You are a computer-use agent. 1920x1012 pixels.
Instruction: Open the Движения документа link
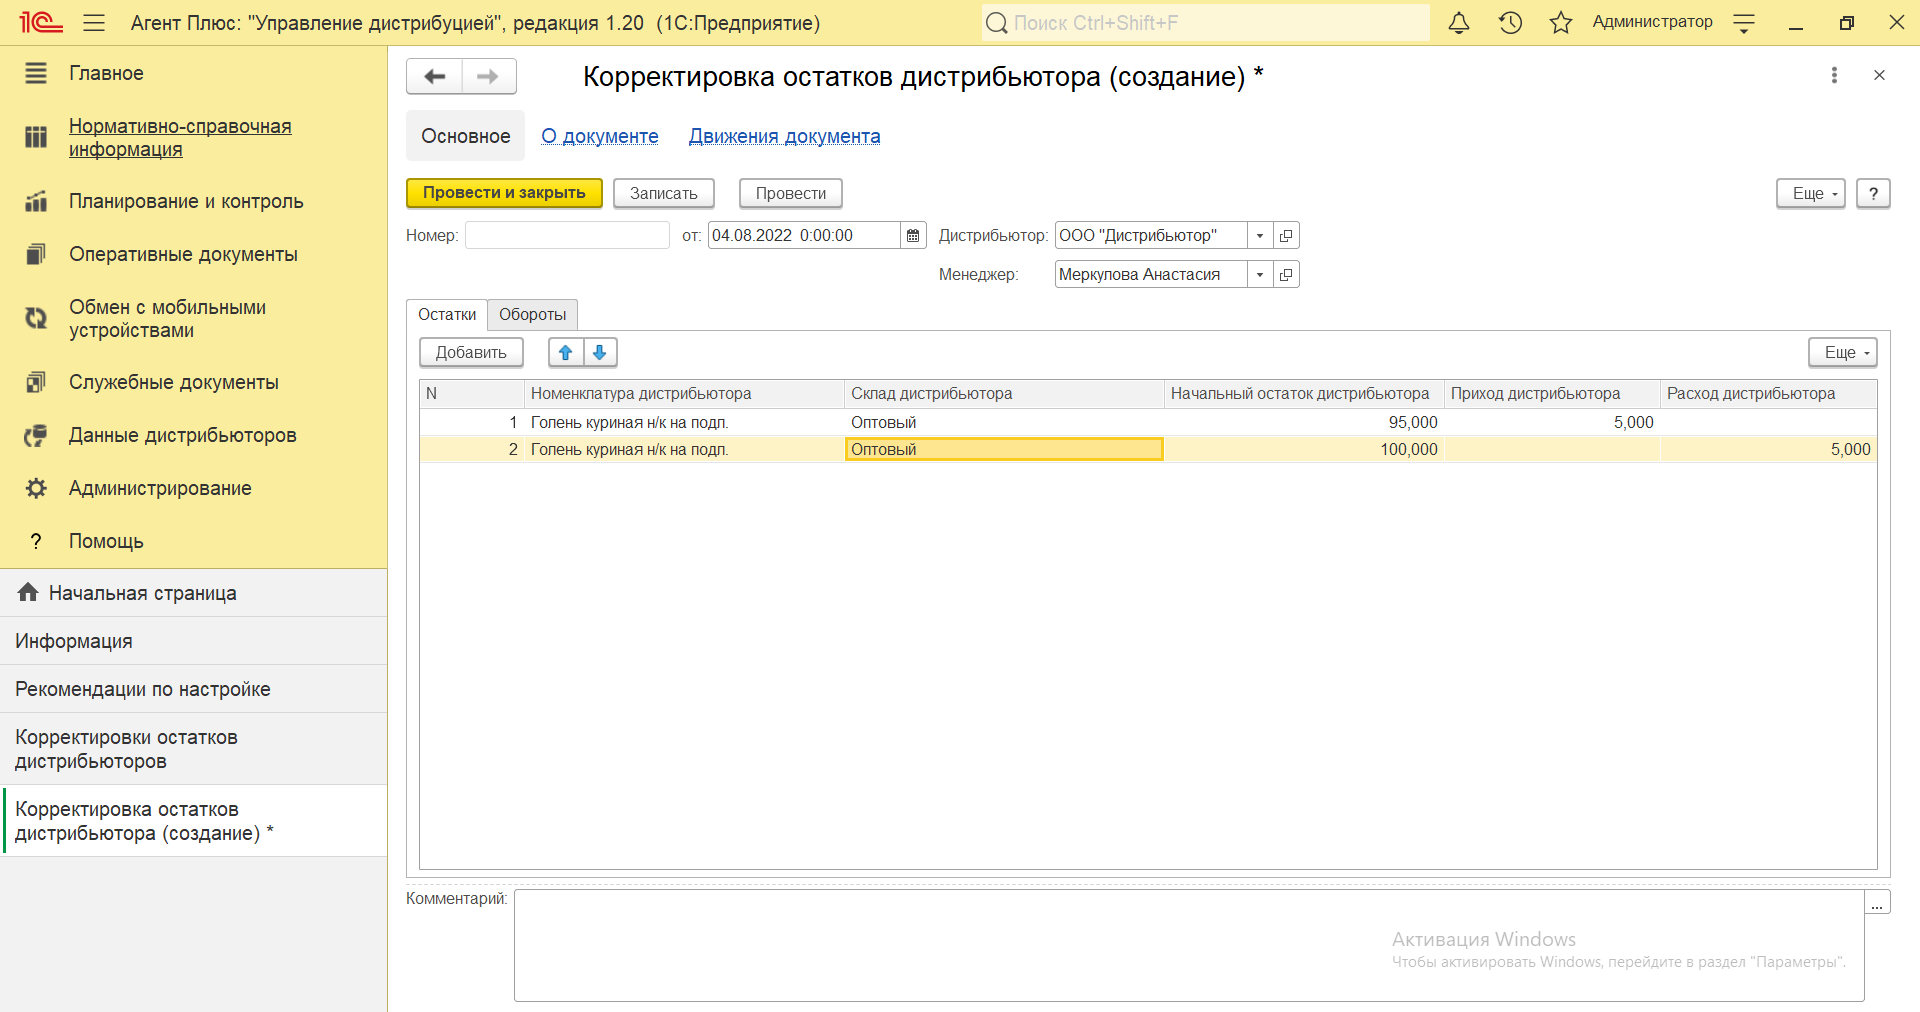(785, 136)
